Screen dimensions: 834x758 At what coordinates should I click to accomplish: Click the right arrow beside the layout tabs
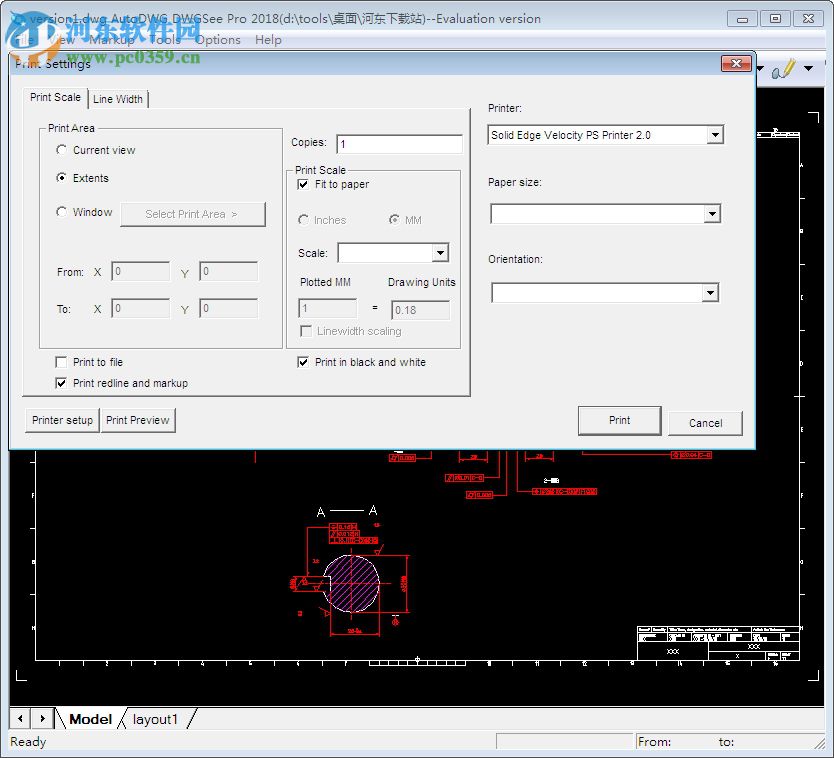(42, 718)
